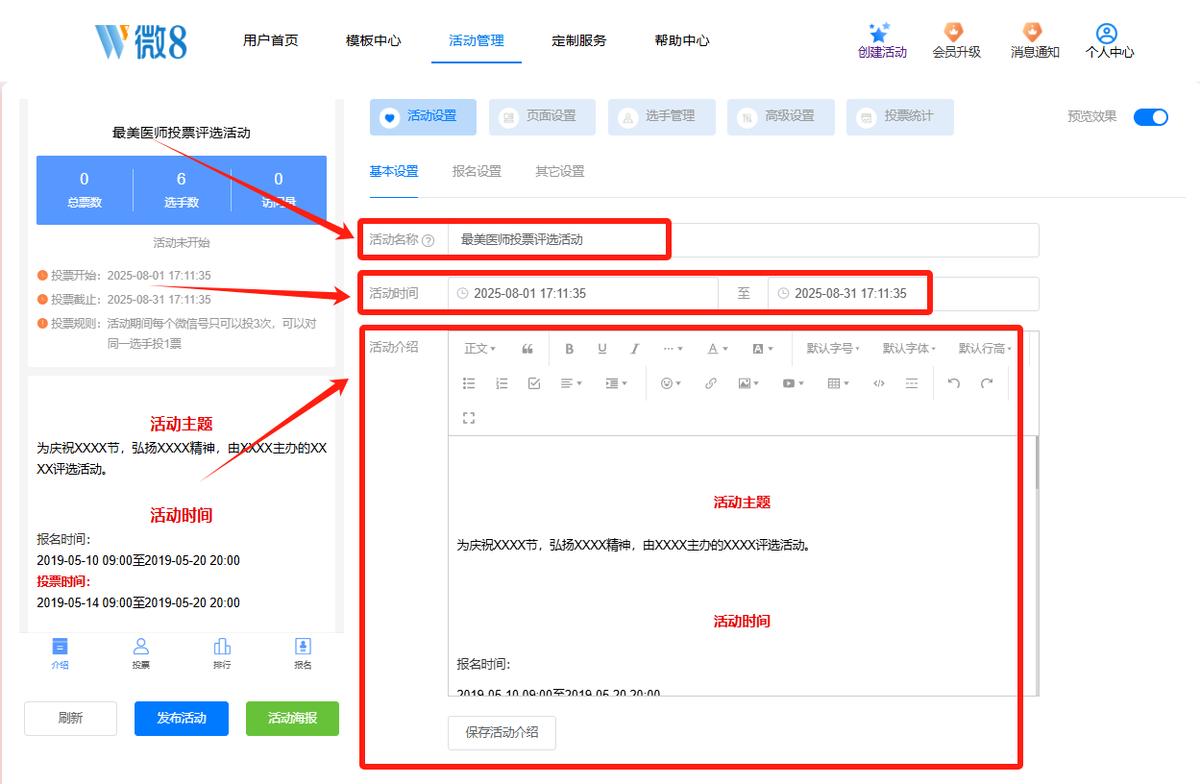Apply italic formatting in the editor
The width and height of the screenshot is (1200, 784).
click(x=634, y=349)
